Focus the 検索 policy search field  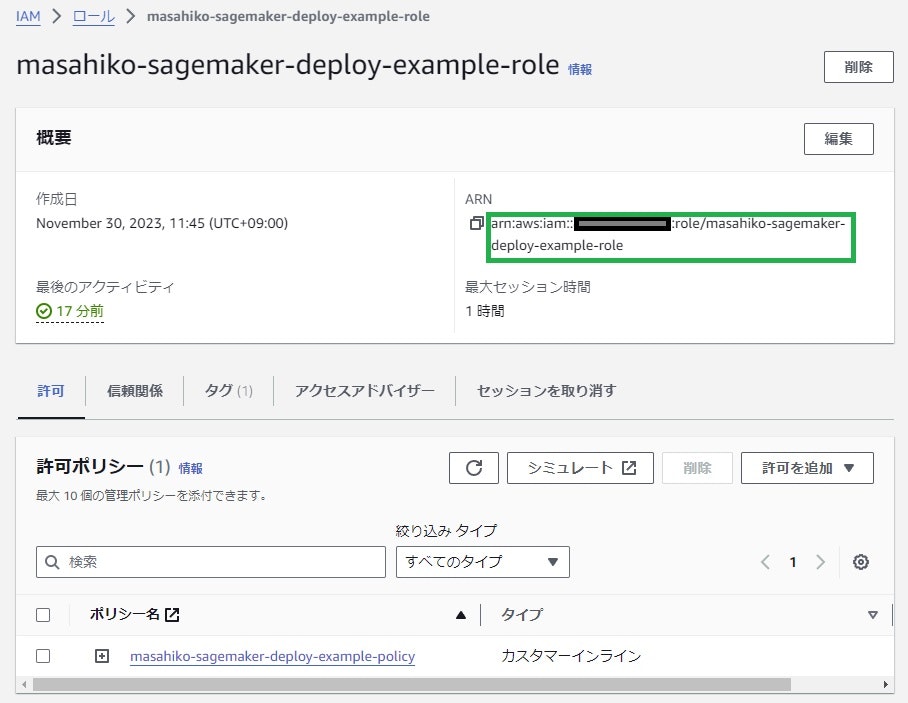tap(211, 562)
